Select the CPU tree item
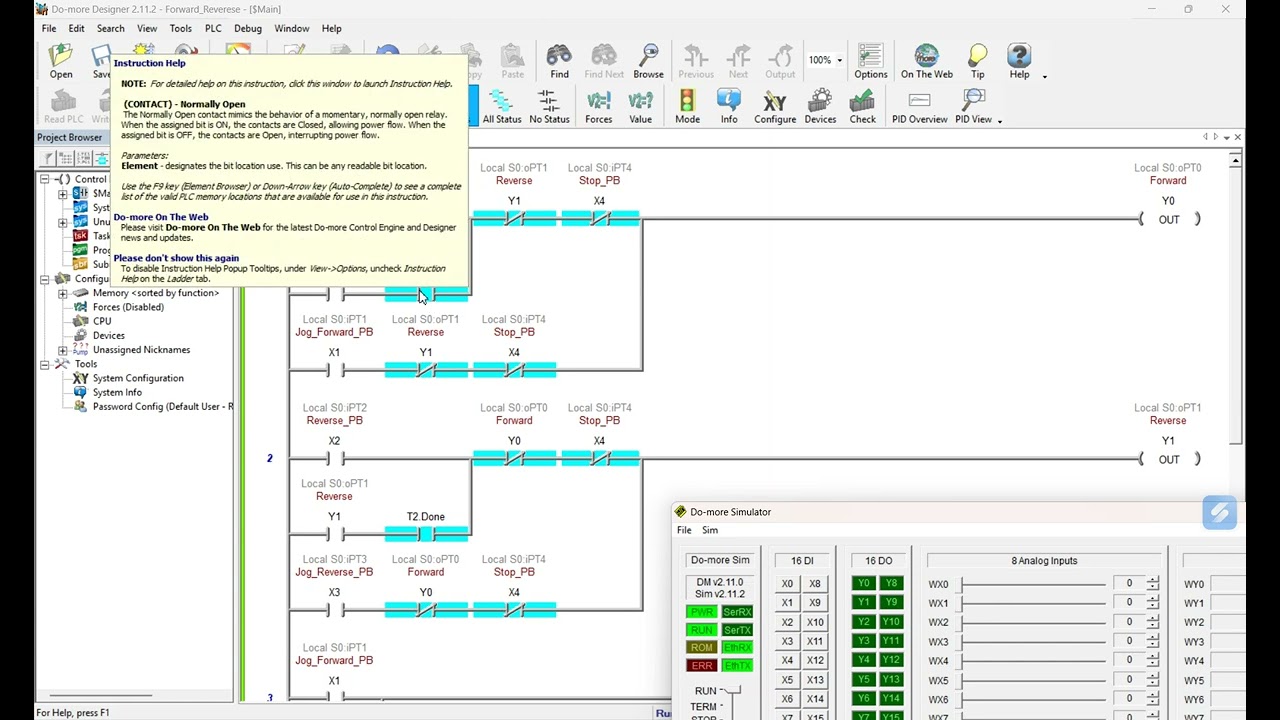 click(102, 321)
